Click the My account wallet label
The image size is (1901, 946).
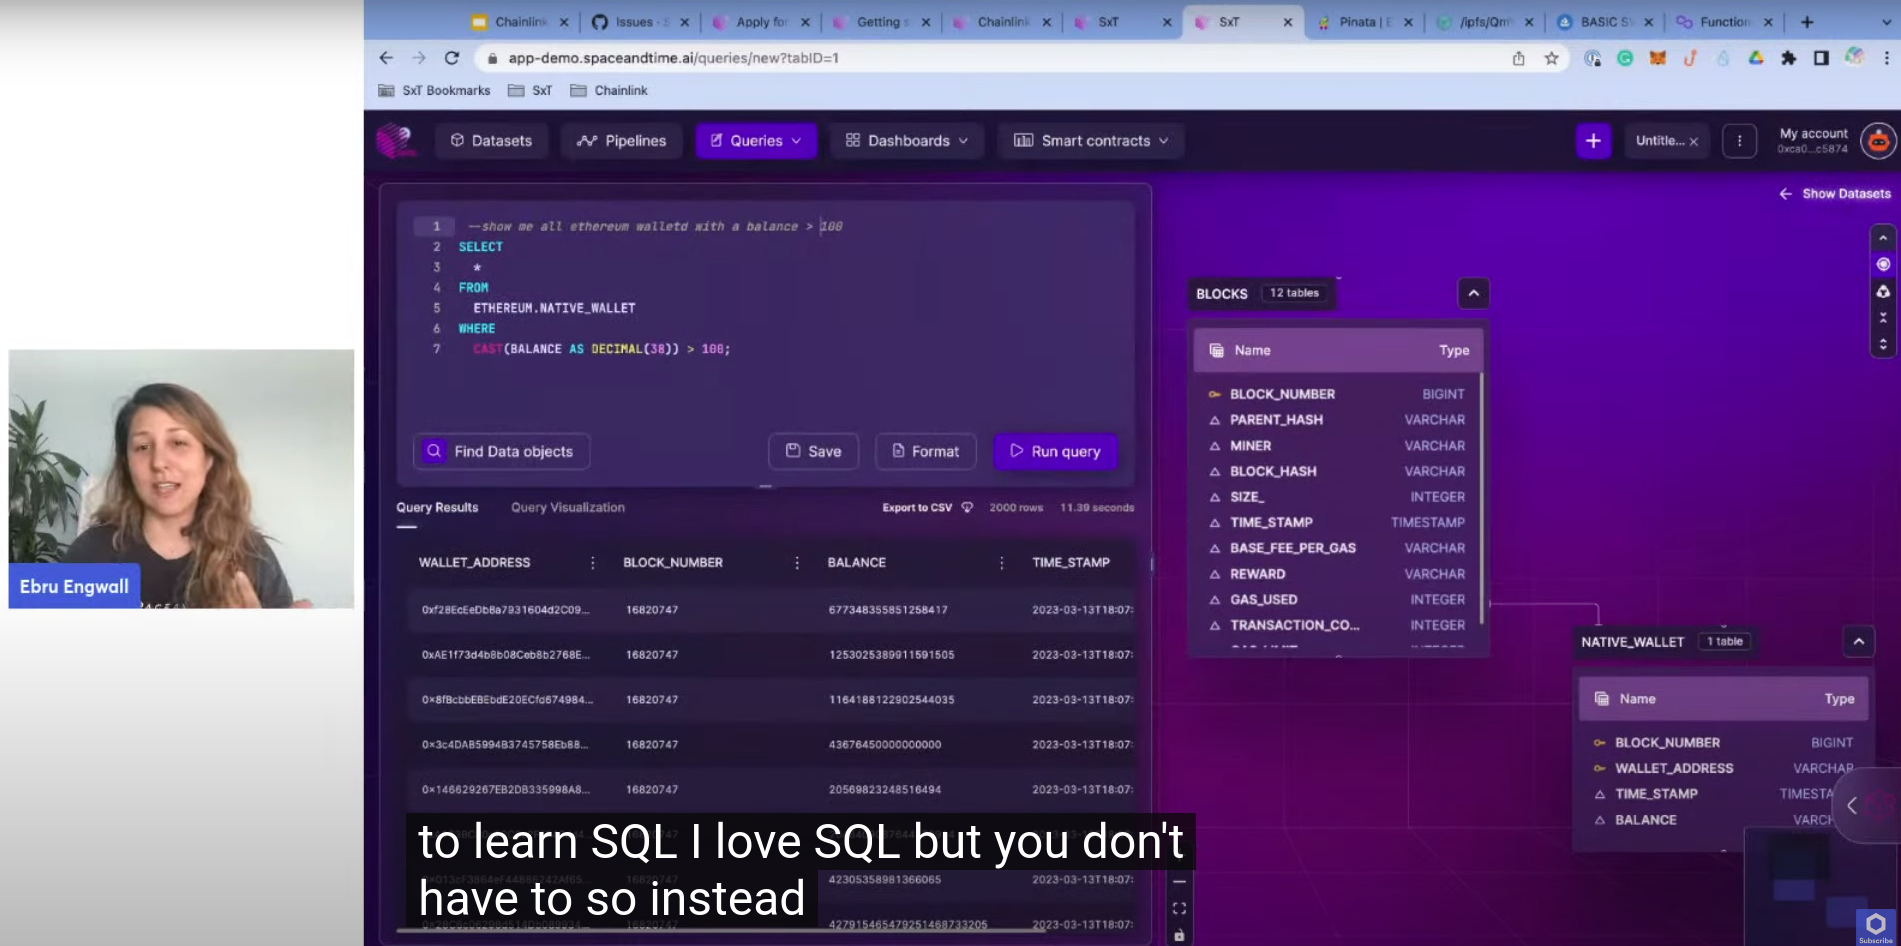[x=1812, y=140]
